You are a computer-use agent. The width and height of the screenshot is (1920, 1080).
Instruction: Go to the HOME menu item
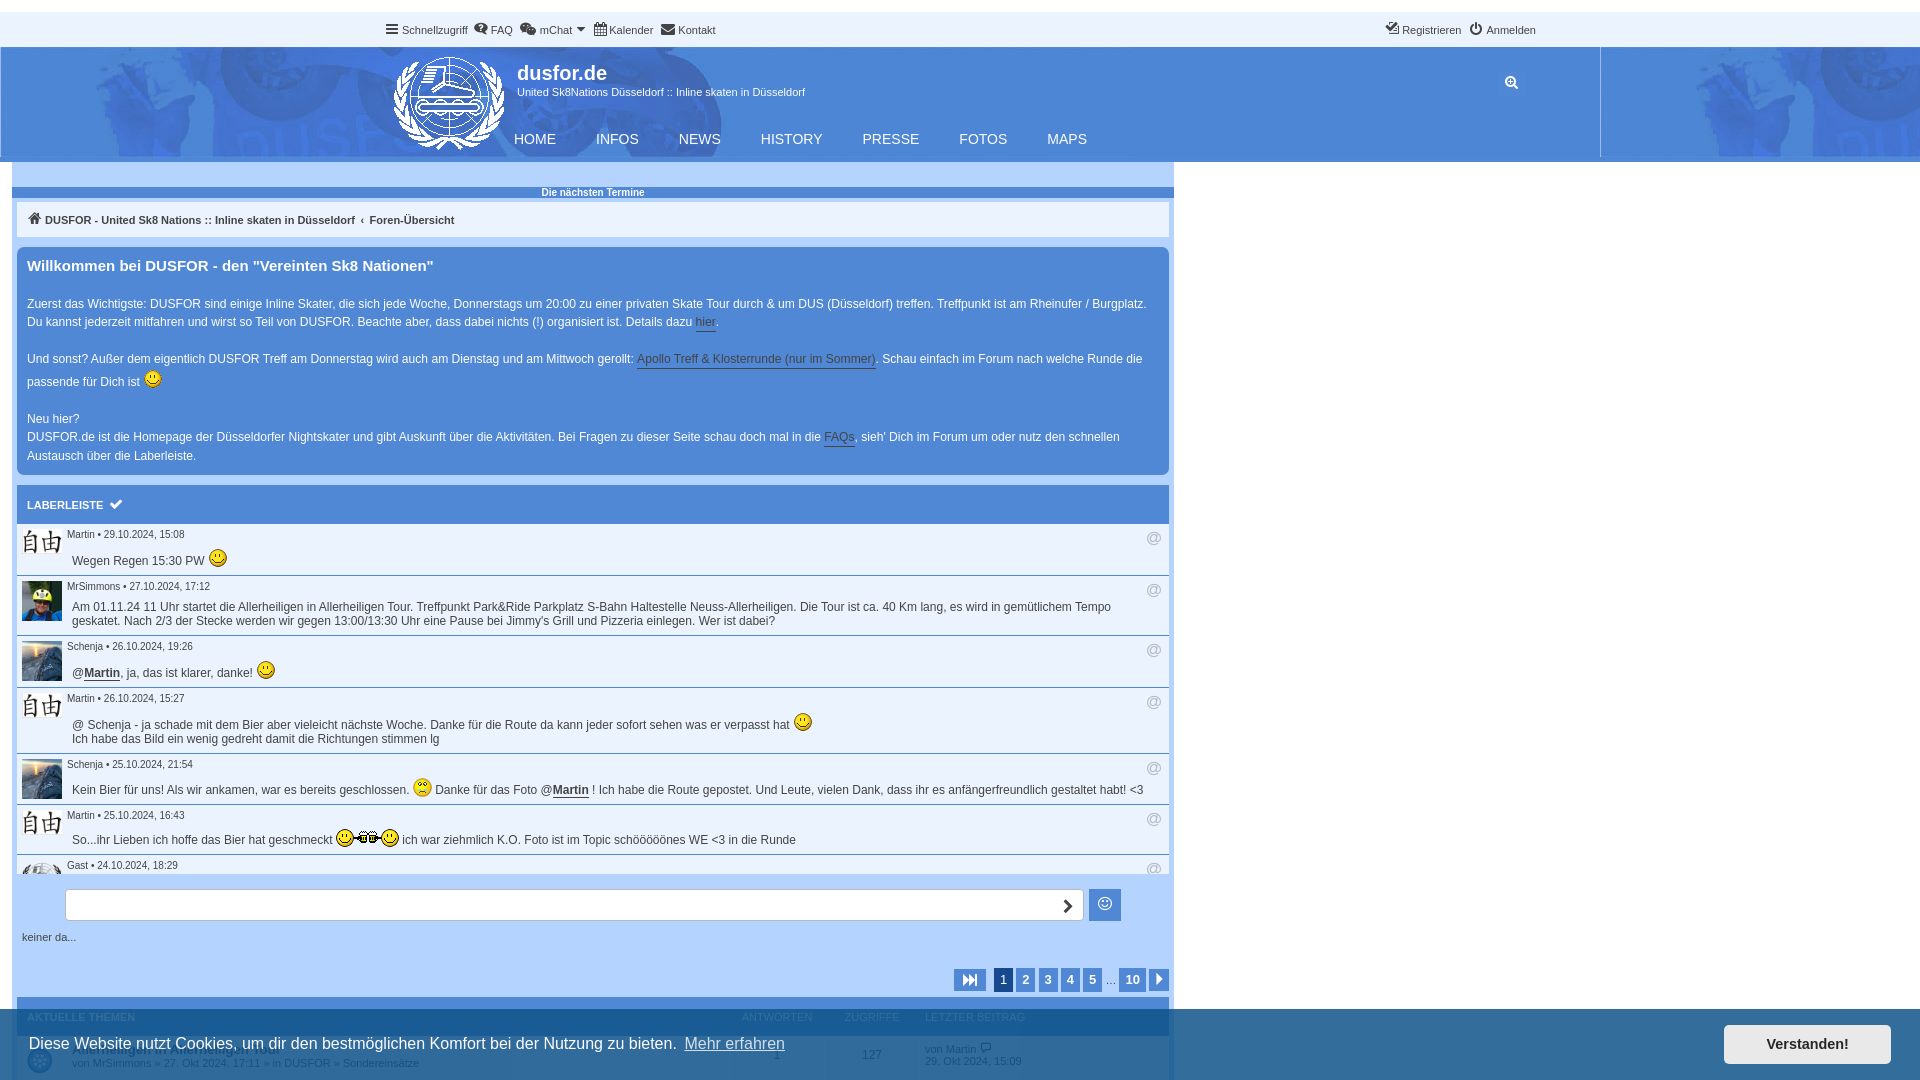point(535,139)
